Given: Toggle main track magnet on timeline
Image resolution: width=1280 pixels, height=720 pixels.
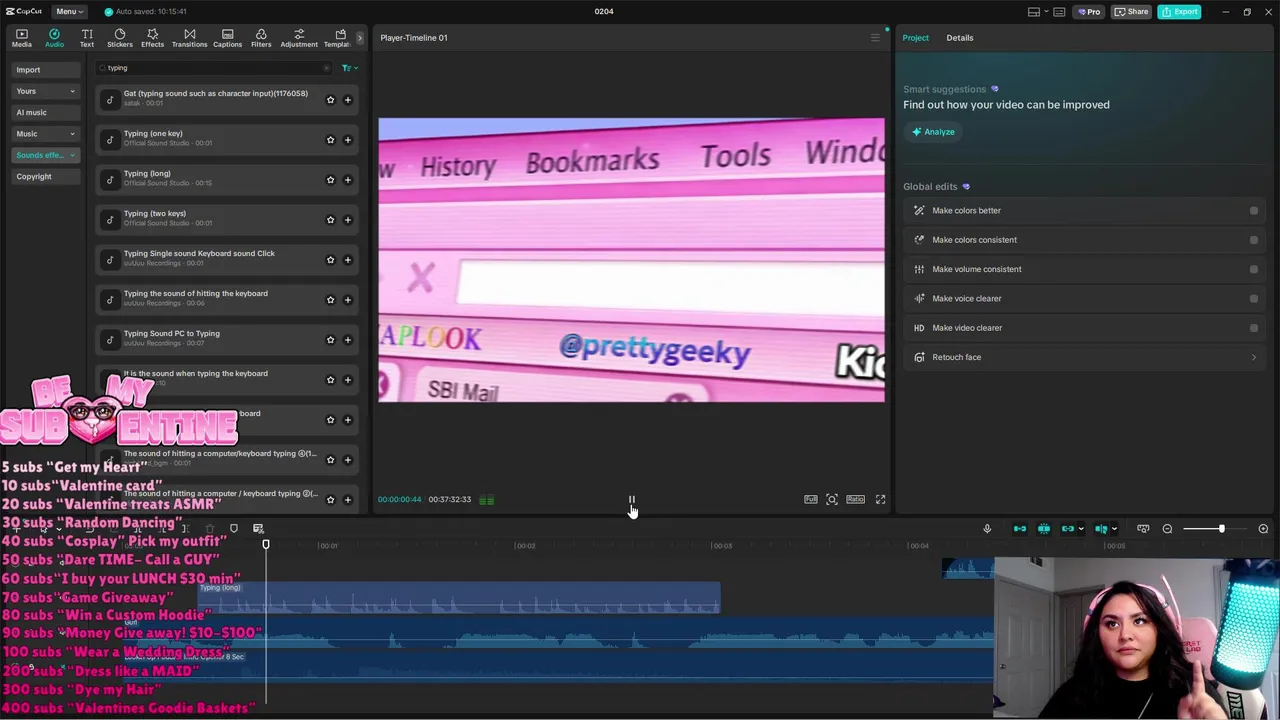Looking at the screenshot, I should pyautogui.click(x=1020, y=529).
